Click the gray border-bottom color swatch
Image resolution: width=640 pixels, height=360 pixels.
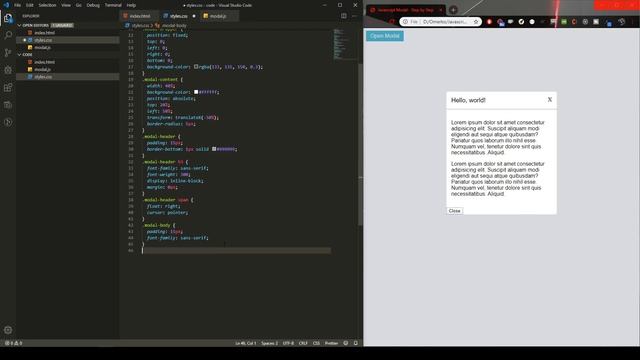click(214, 149)
